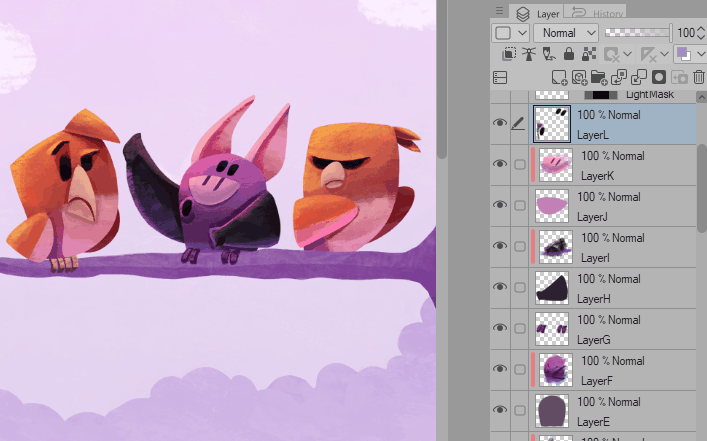Click the layer opacity slider

(637, 33)
